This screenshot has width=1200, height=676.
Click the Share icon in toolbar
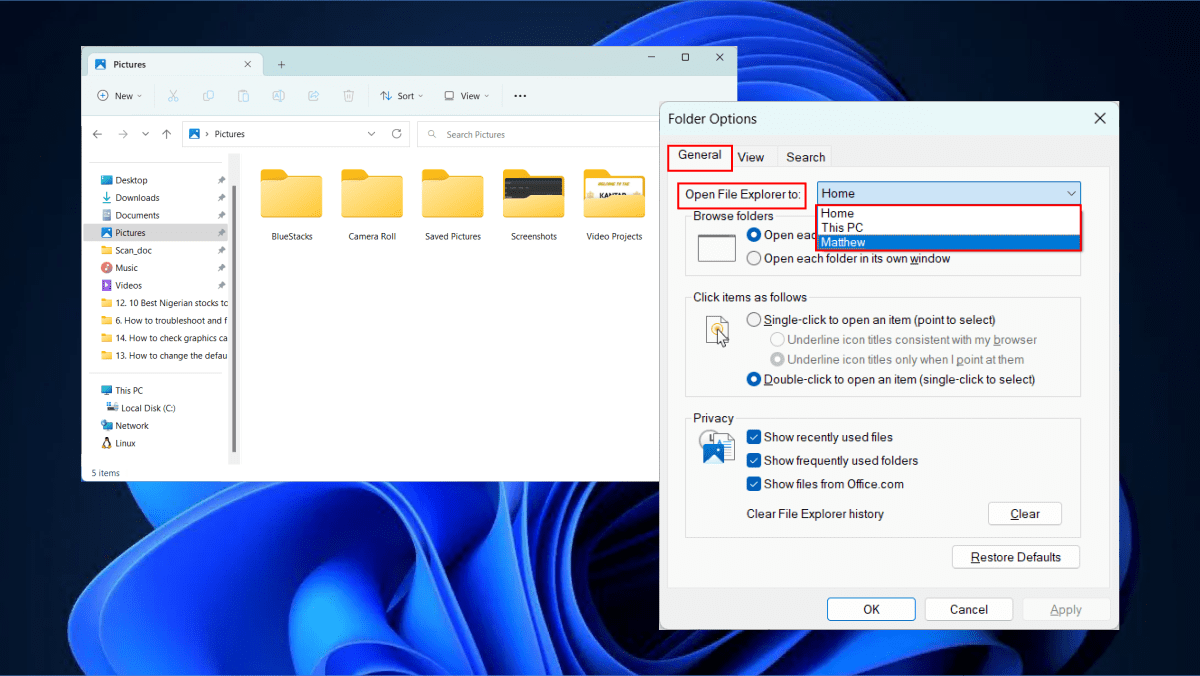coord(313,96)
